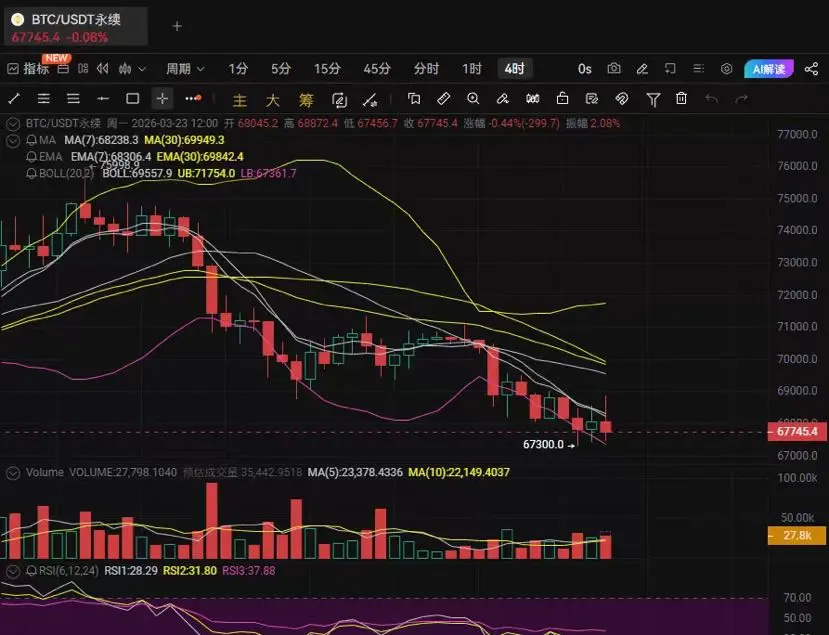829x635 pixels.
Task: Click the line with arrows tool icon
Action: click(x=370, y=100)
